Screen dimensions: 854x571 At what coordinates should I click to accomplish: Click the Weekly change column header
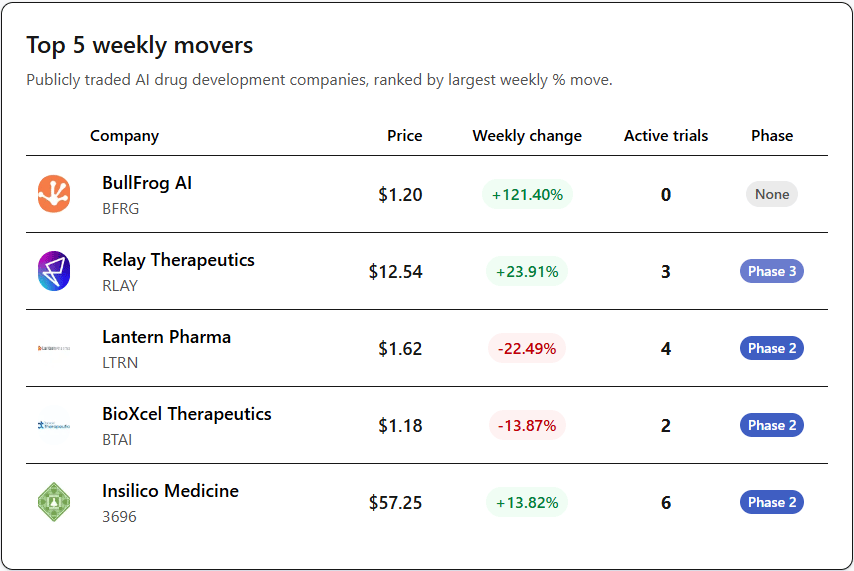coord(527,136)
